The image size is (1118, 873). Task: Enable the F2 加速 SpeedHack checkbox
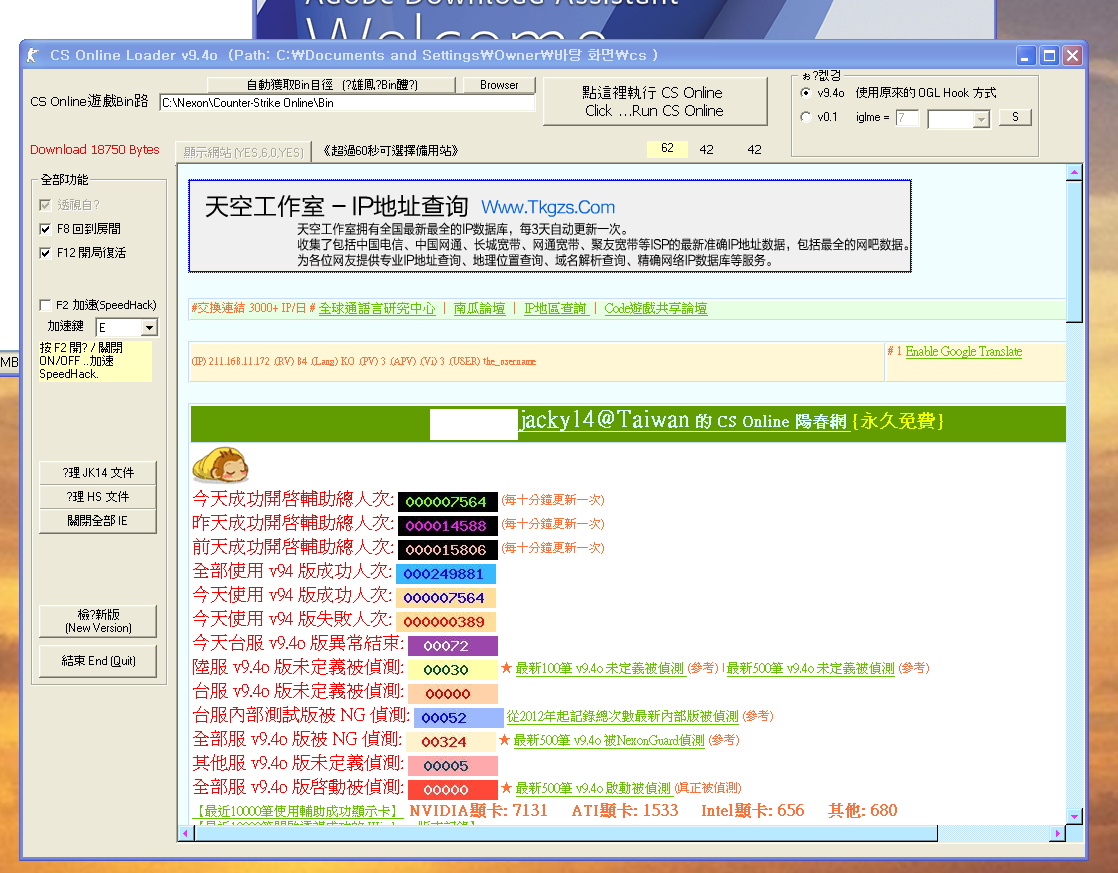tap(45, 305)
